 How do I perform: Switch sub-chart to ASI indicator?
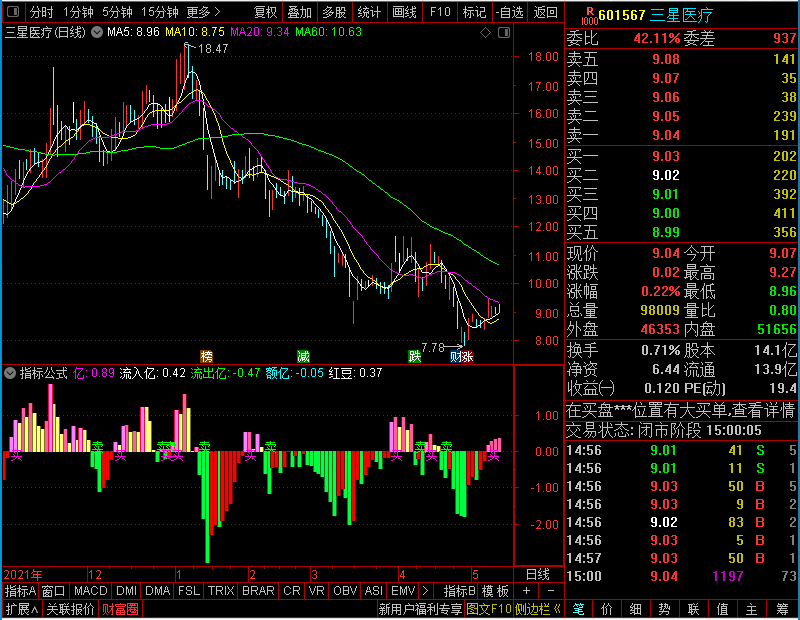tap(374, 591)
